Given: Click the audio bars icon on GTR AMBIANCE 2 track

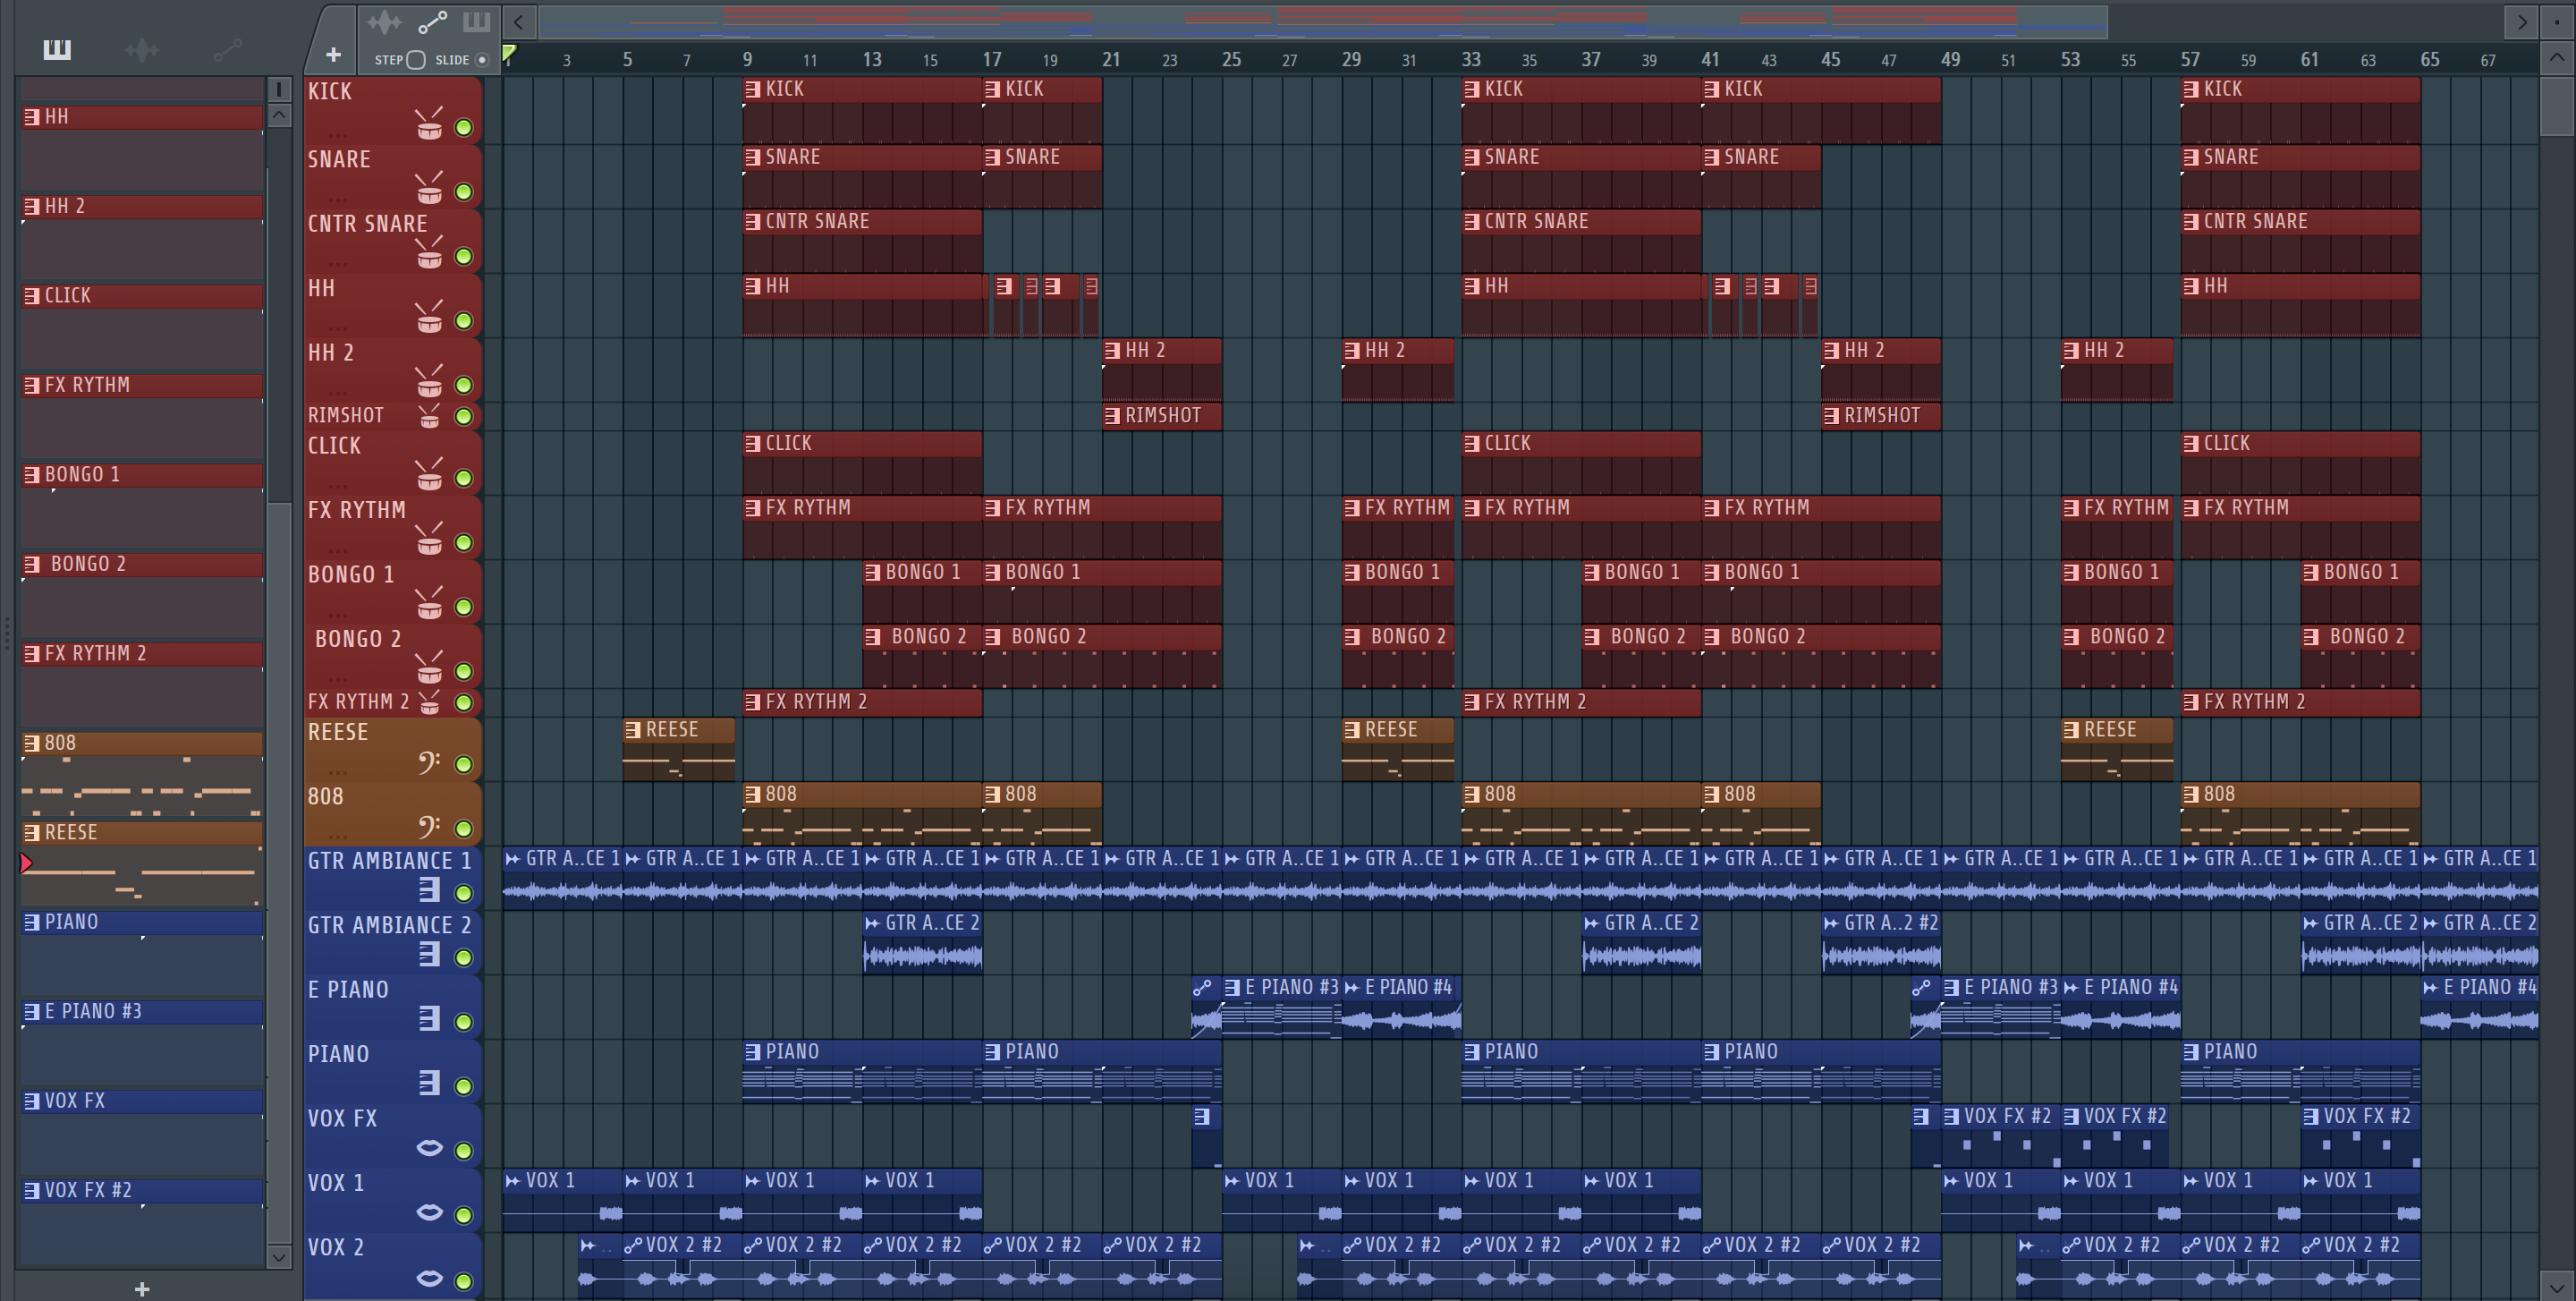Looking at the screenshot, I should 429,955.
